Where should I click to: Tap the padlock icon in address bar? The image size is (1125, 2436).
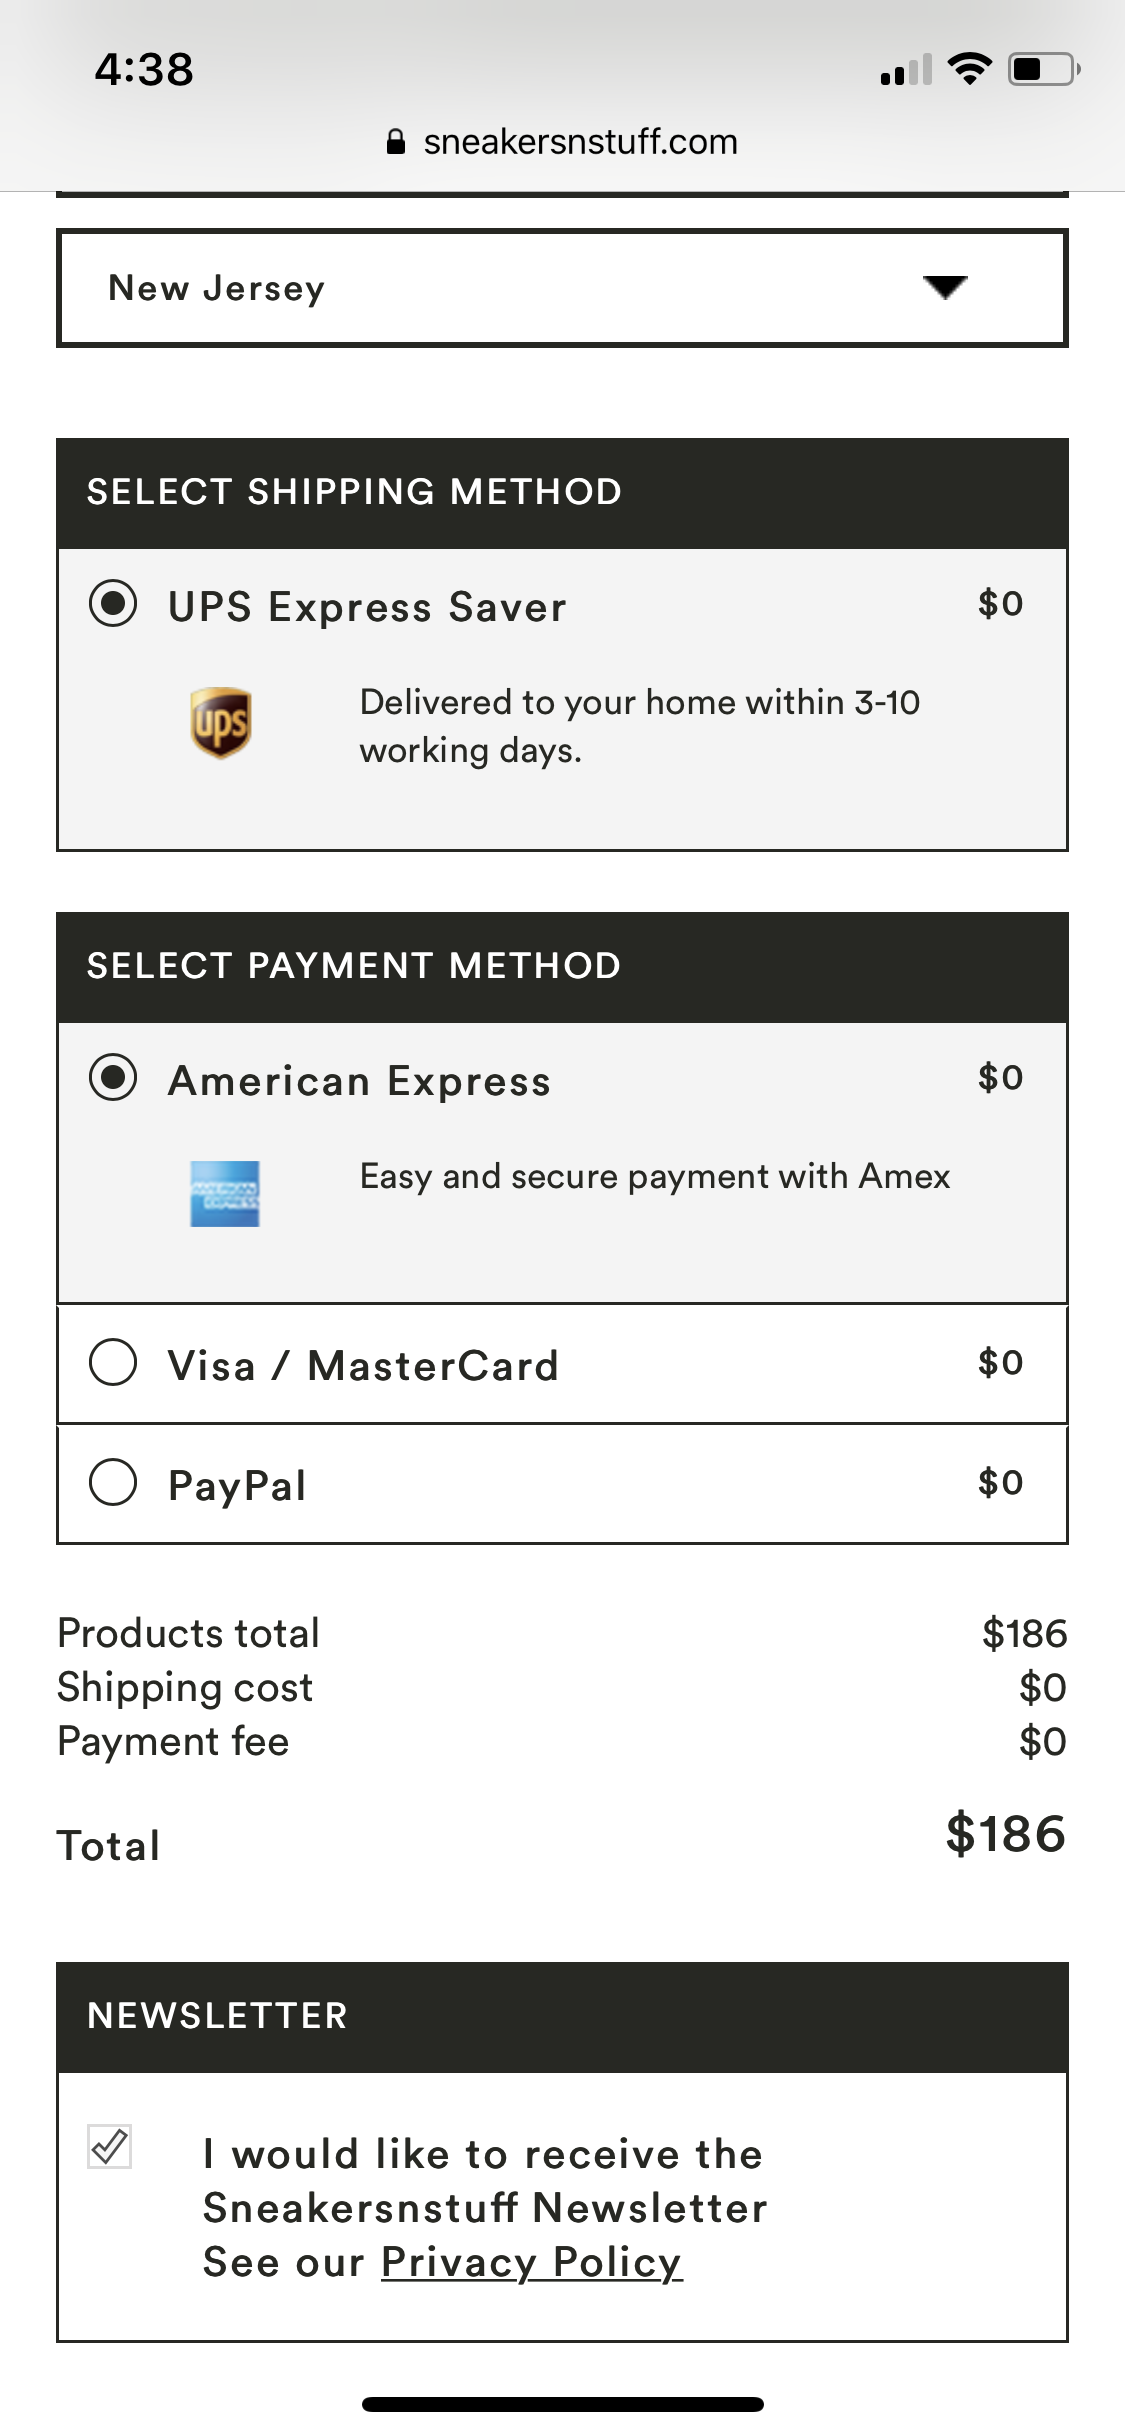(396, 142)
